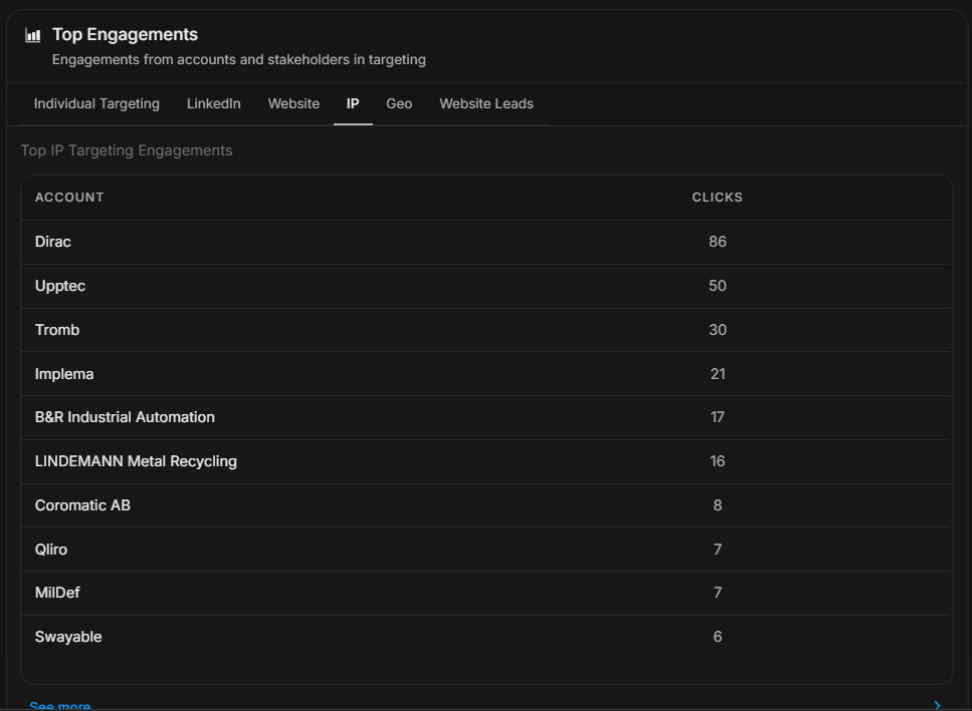Switch to the Geo tab
The height and width of the screenshot is (711, 972).
point(399,104)
